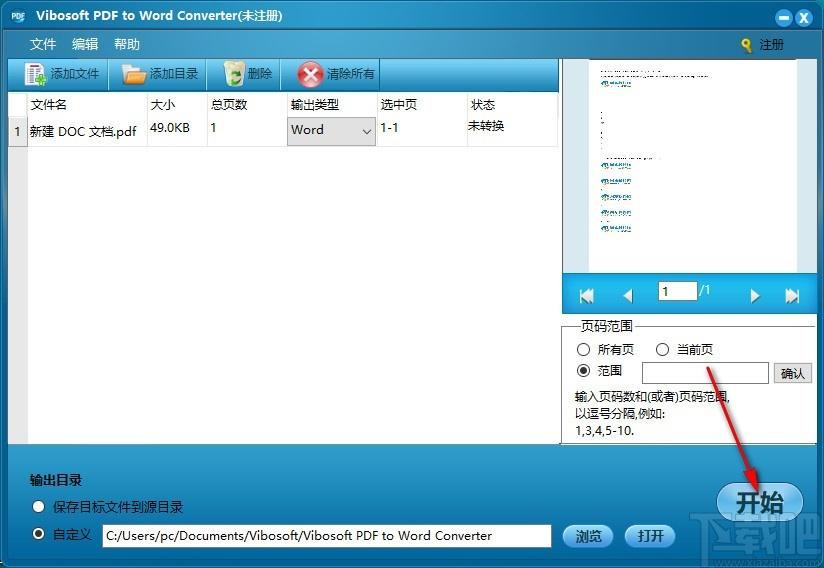Click the 打开 open folder button
This screenshot has height=568, width=824.
tap(650, 536)
